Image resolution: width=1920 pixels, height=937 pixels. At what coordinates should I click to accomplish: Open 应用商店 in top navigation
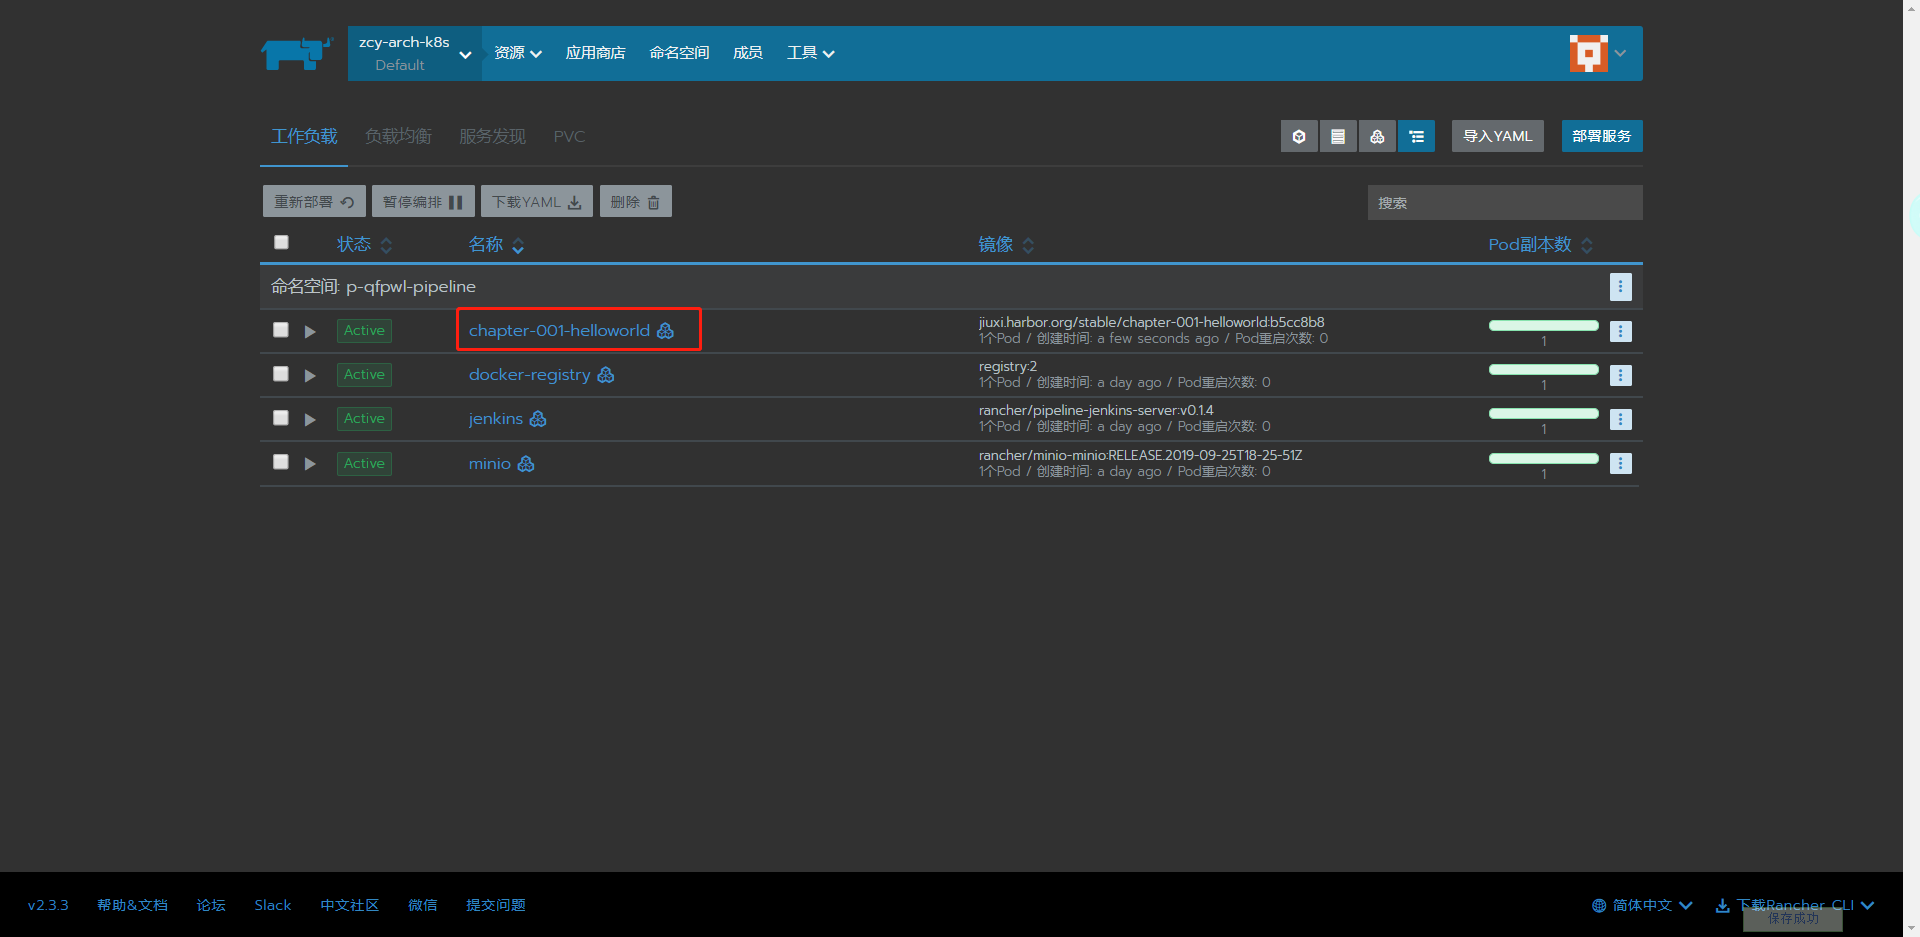click(x=595, y=53)
